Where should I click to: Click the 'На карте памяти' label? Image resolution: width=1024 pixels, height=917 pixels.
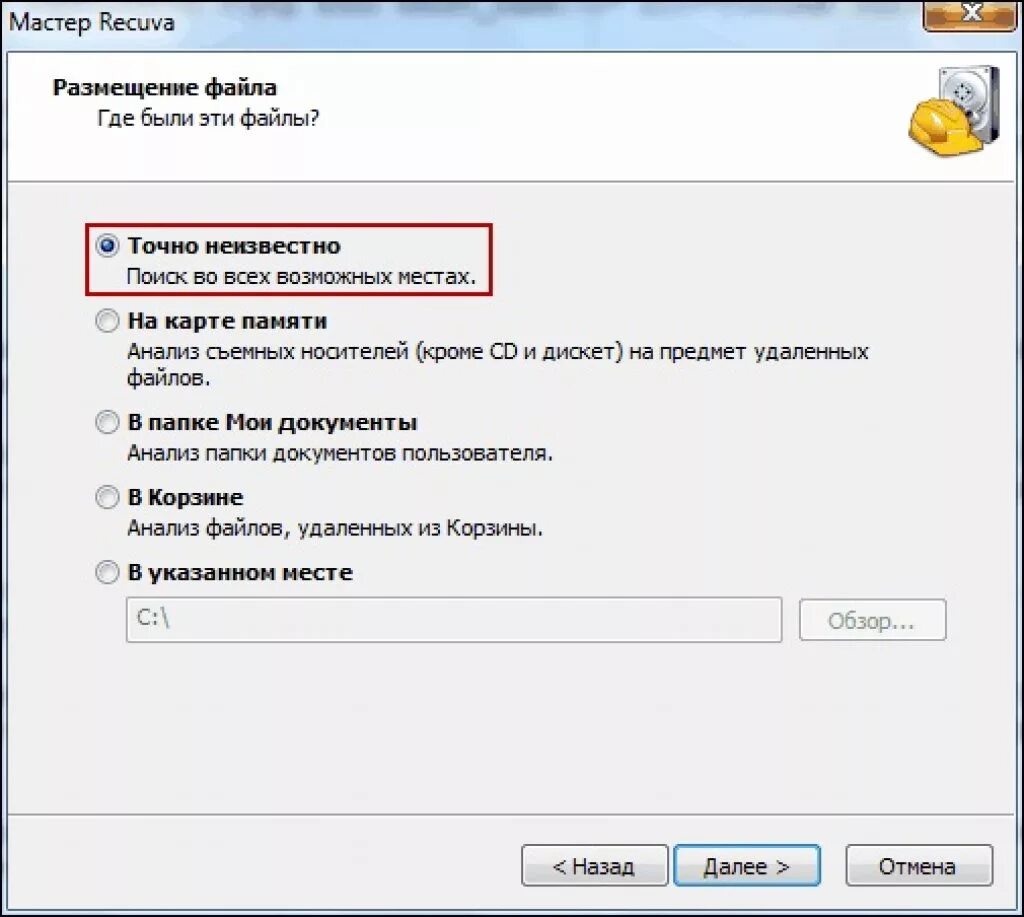227,321
